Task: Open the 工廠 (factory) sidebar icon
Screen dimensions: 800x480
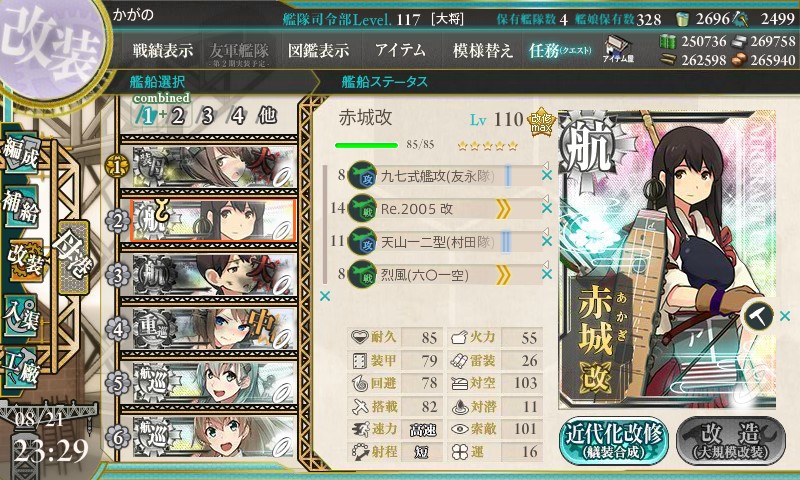Action: coord(21,366)
